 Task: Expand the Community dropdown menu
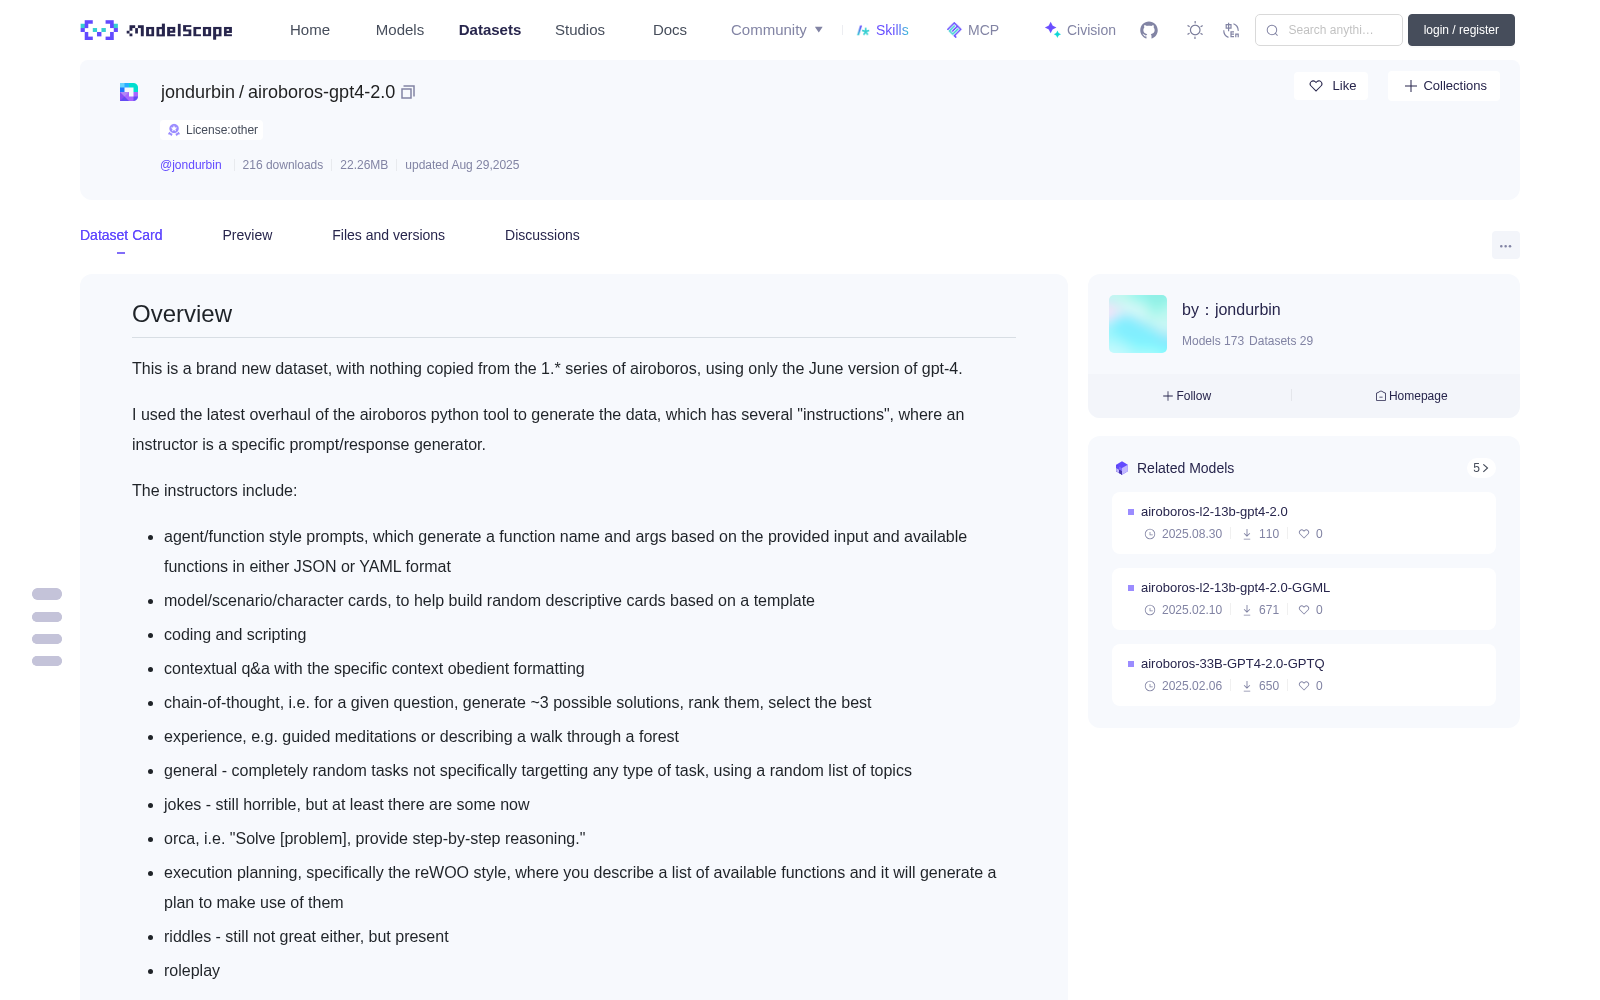pos(777,30)
